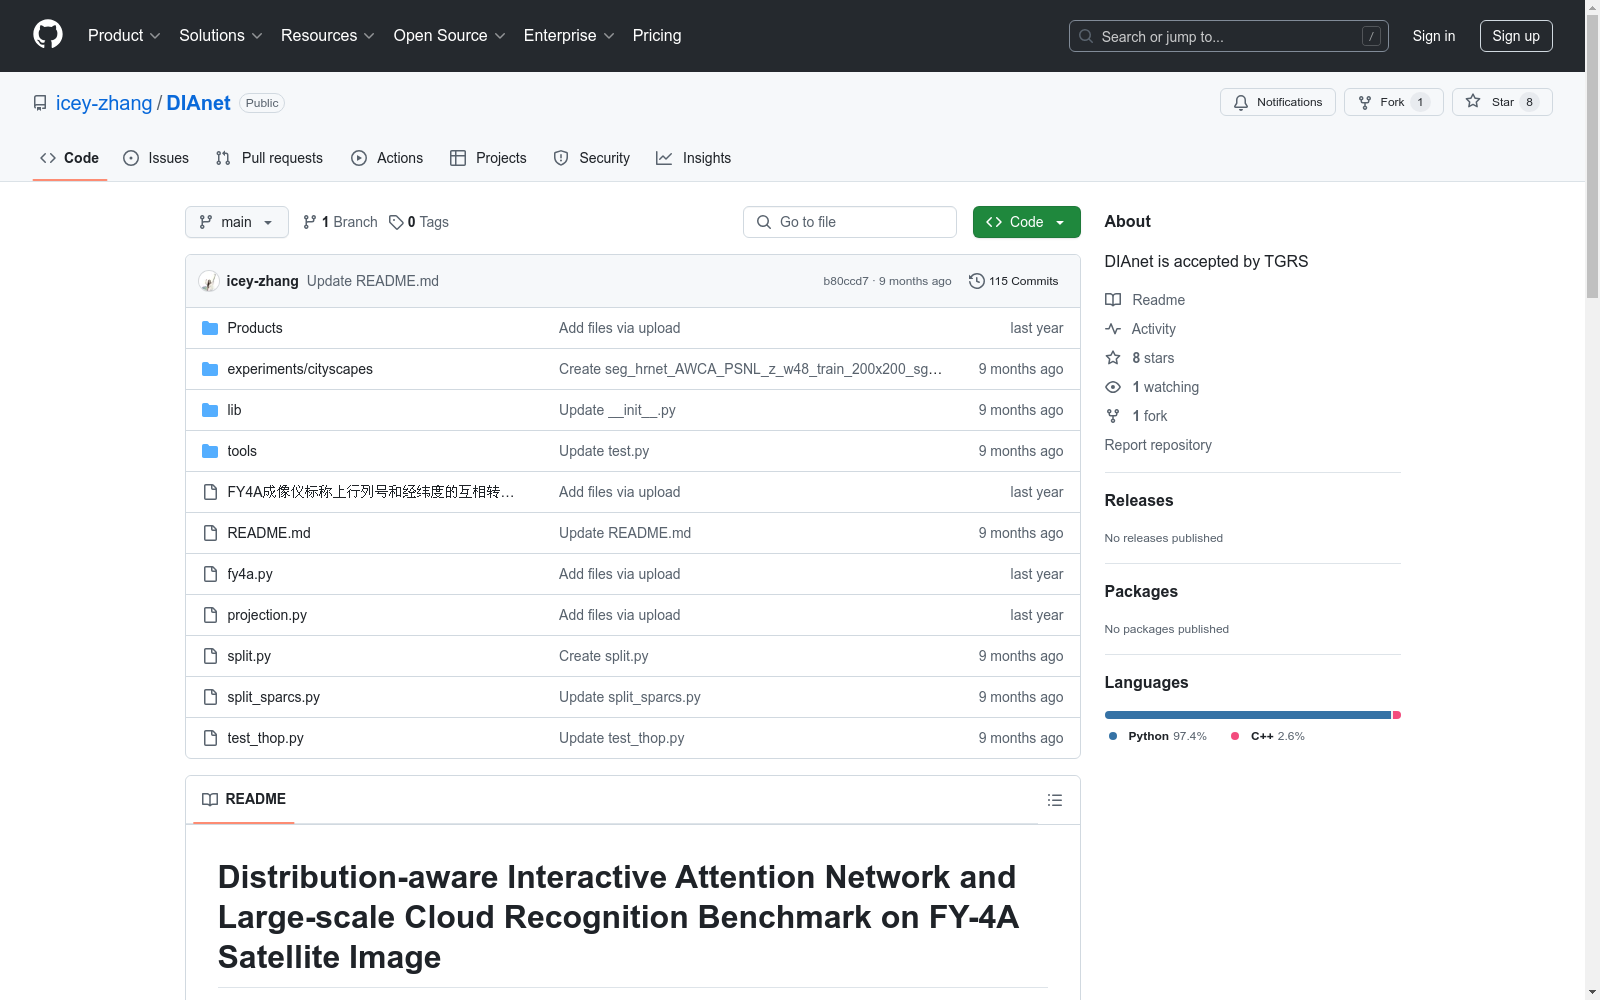Open the experiments/cityscapes folder name
This screenshot has width=1600, height=1000.
pos(300,369)
